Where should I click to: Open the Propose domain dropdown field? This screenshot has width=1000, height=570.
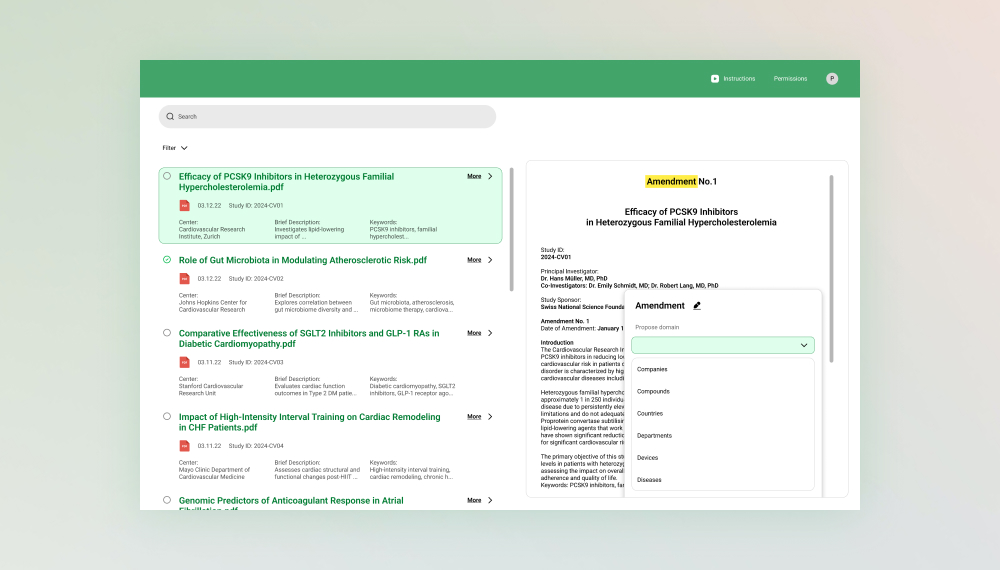click(x=723, y=345)
